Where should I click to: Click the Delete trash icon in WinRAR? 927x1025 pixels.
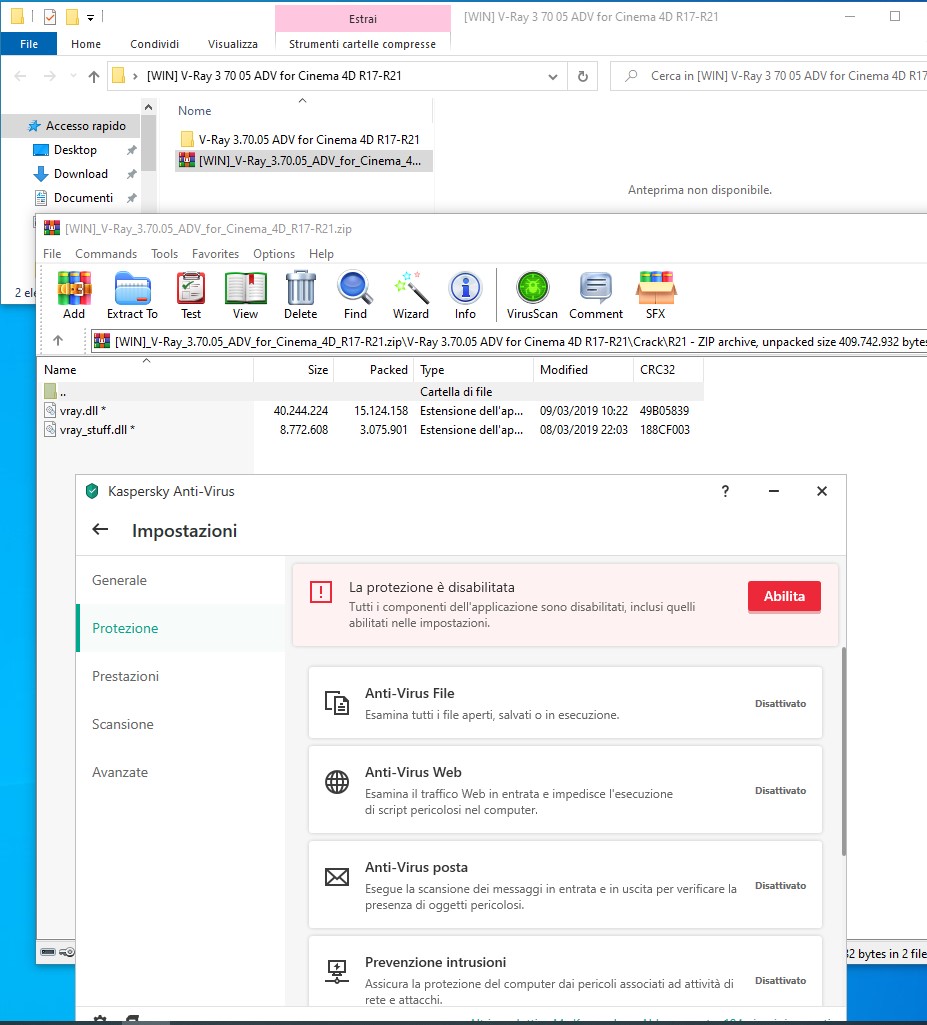[x=301, y=295]
